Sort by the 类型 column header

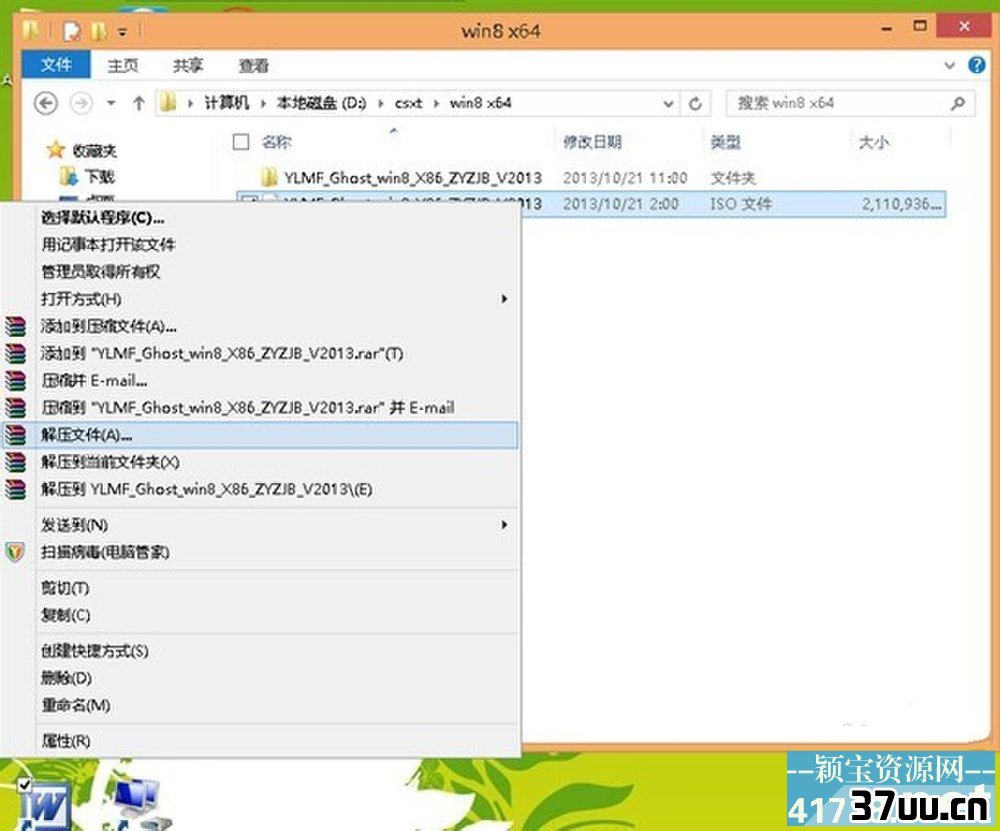(726, 142)
